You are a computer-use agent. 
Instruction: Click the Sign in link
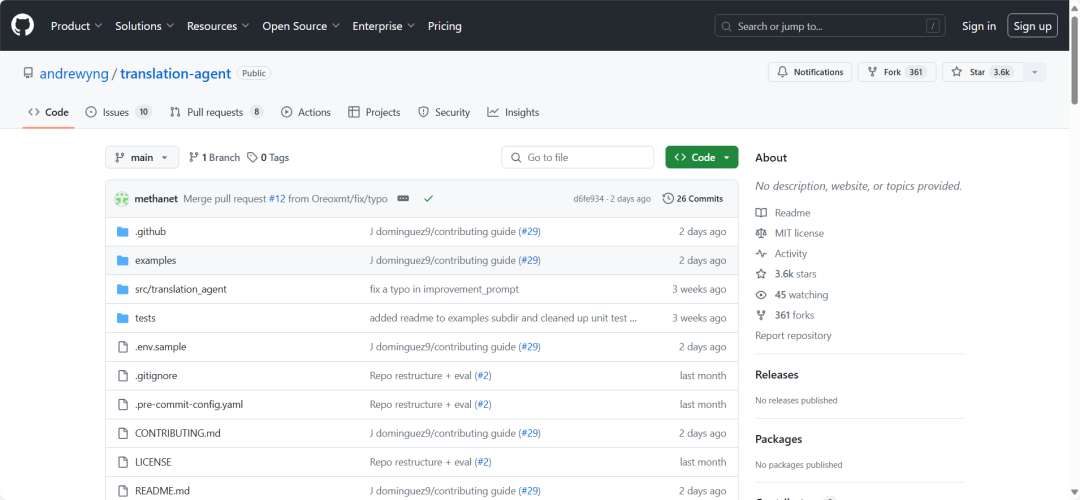tap(979, 26)
